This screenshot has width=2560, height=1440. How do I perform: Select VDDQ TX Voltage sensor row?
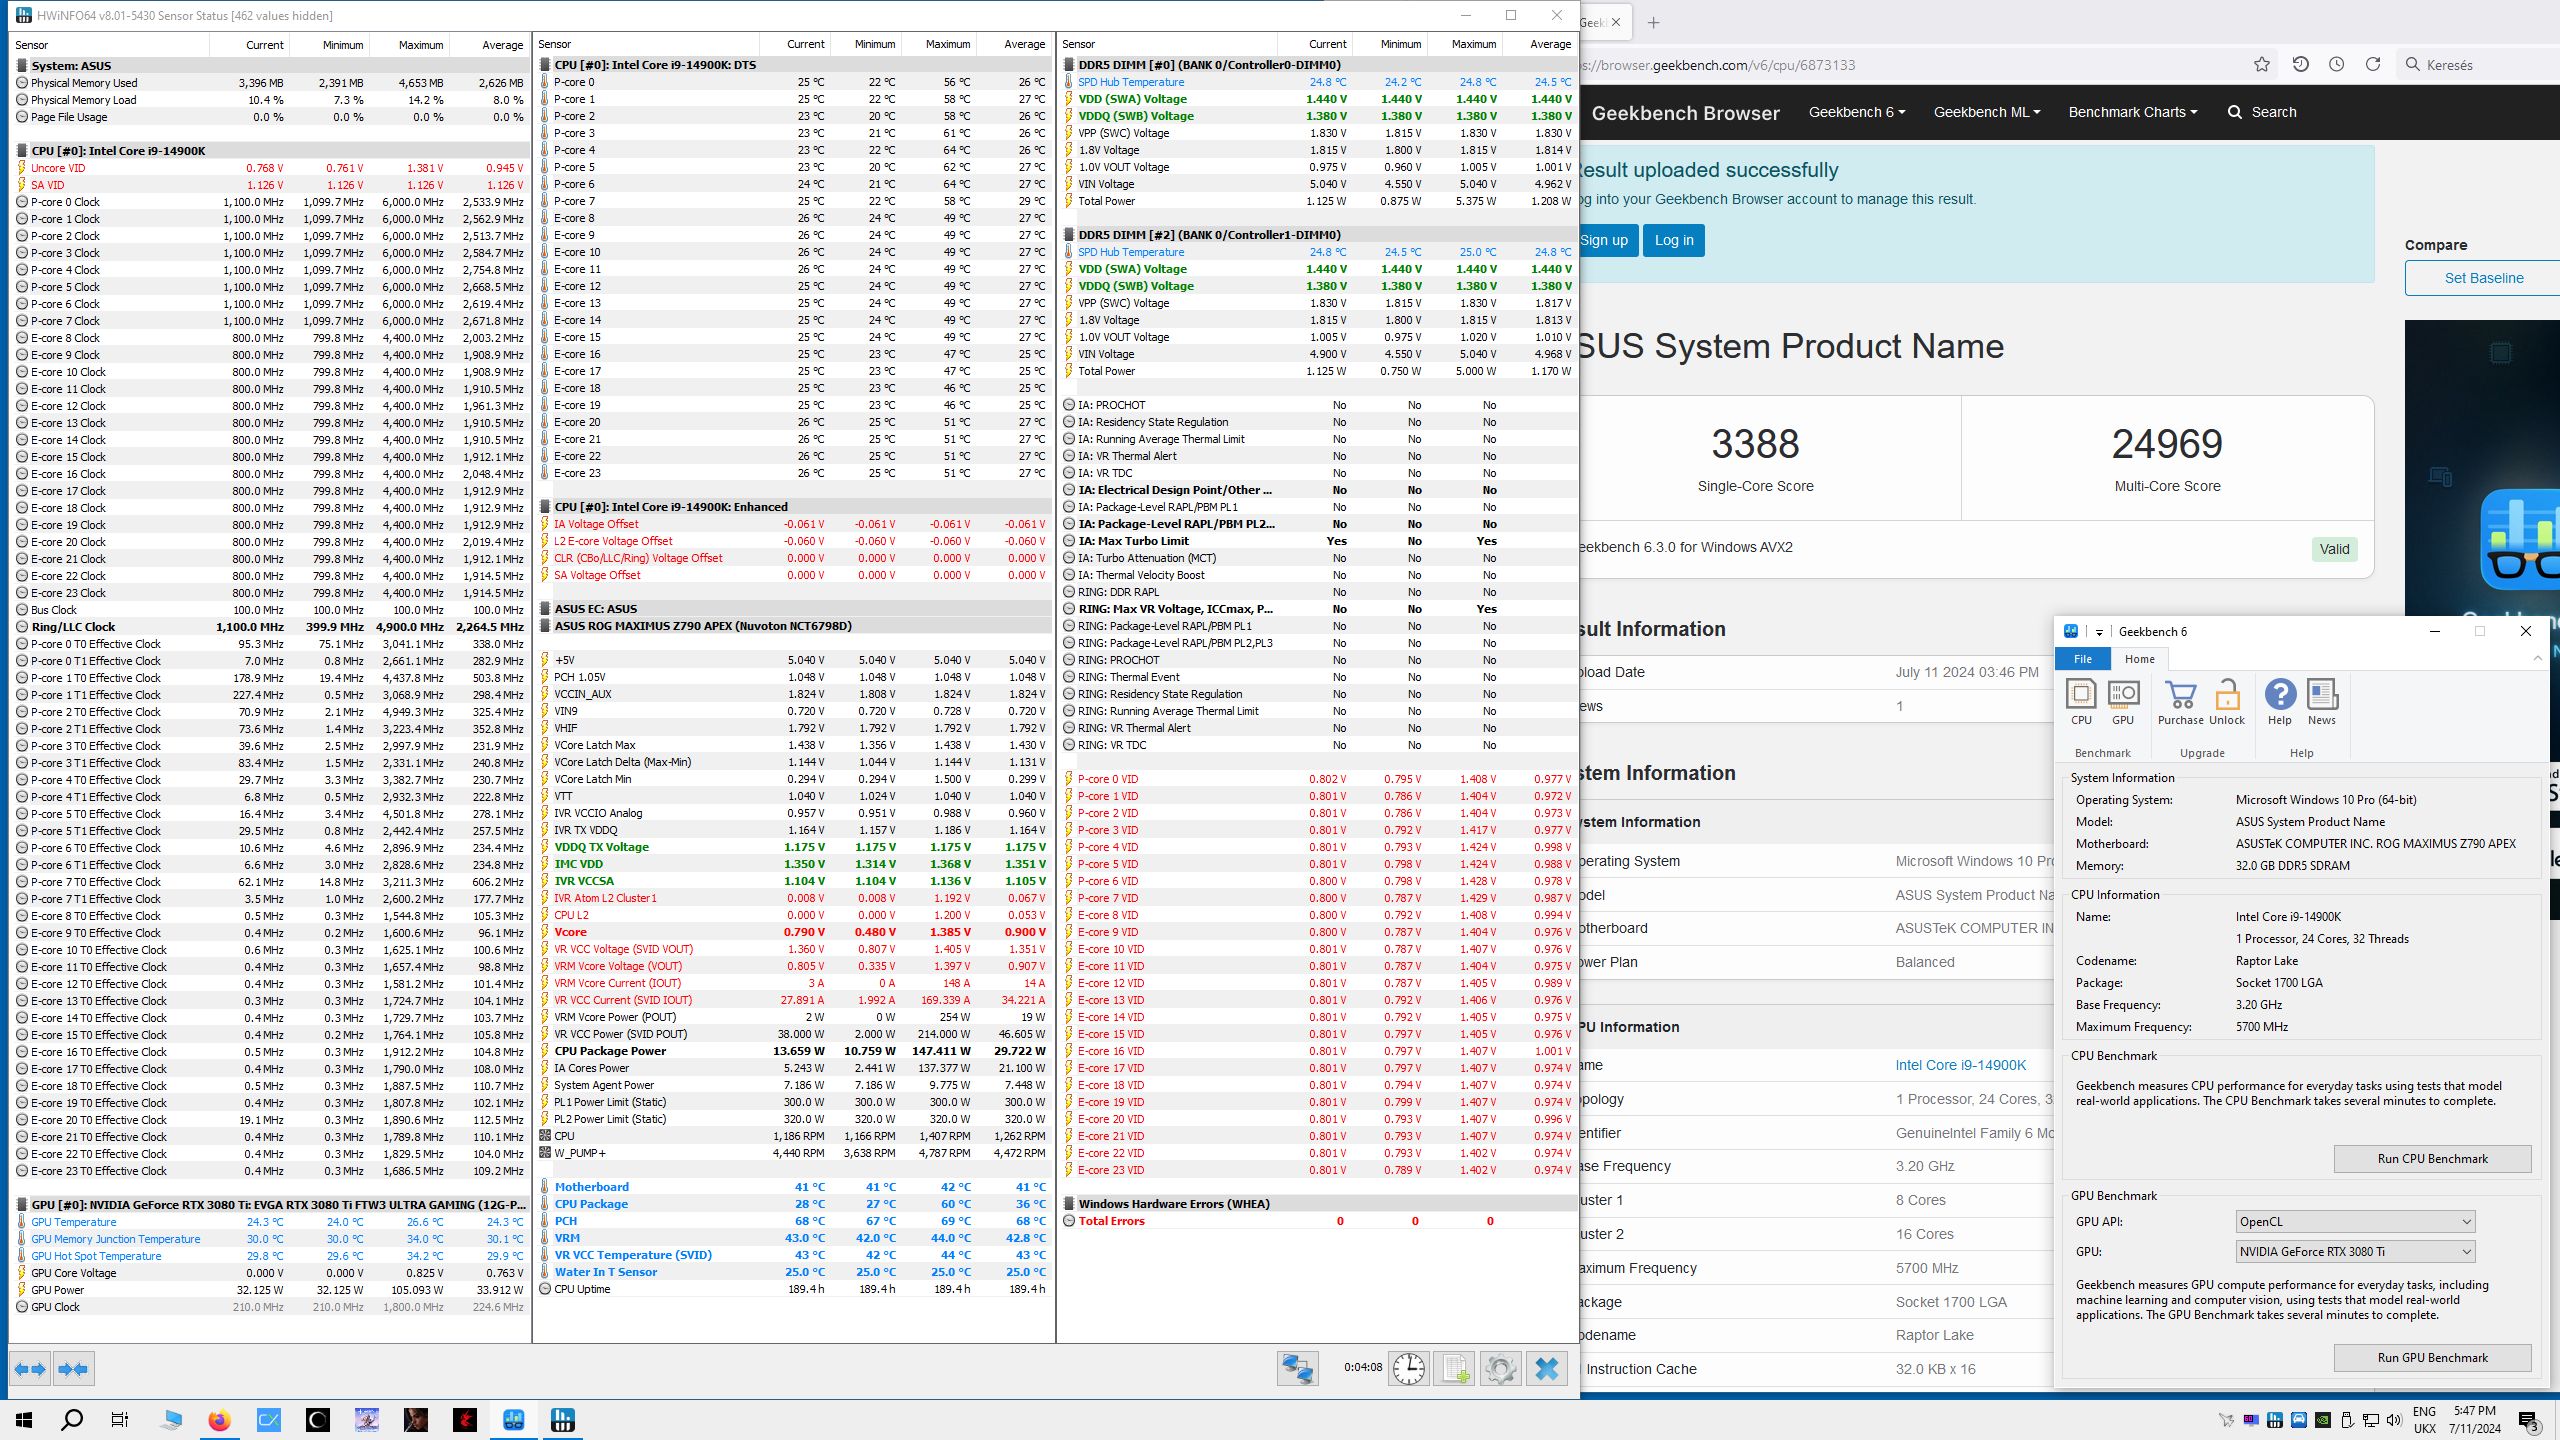tap(794, 847)
